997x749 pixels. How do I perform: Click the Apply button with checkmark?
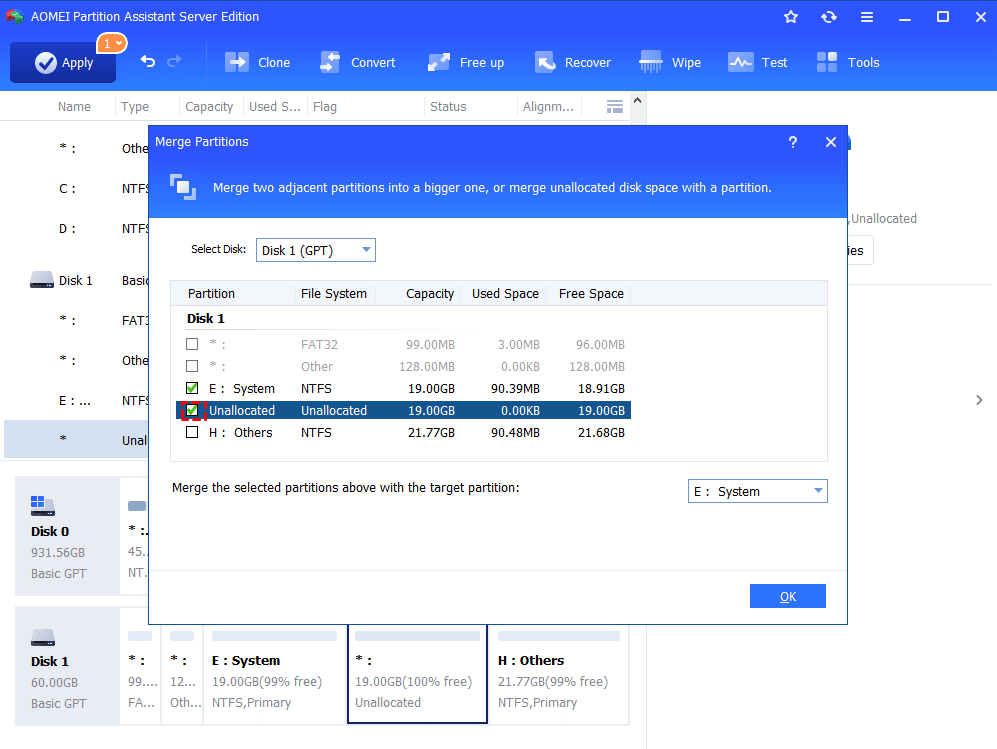tap(63, 62)
